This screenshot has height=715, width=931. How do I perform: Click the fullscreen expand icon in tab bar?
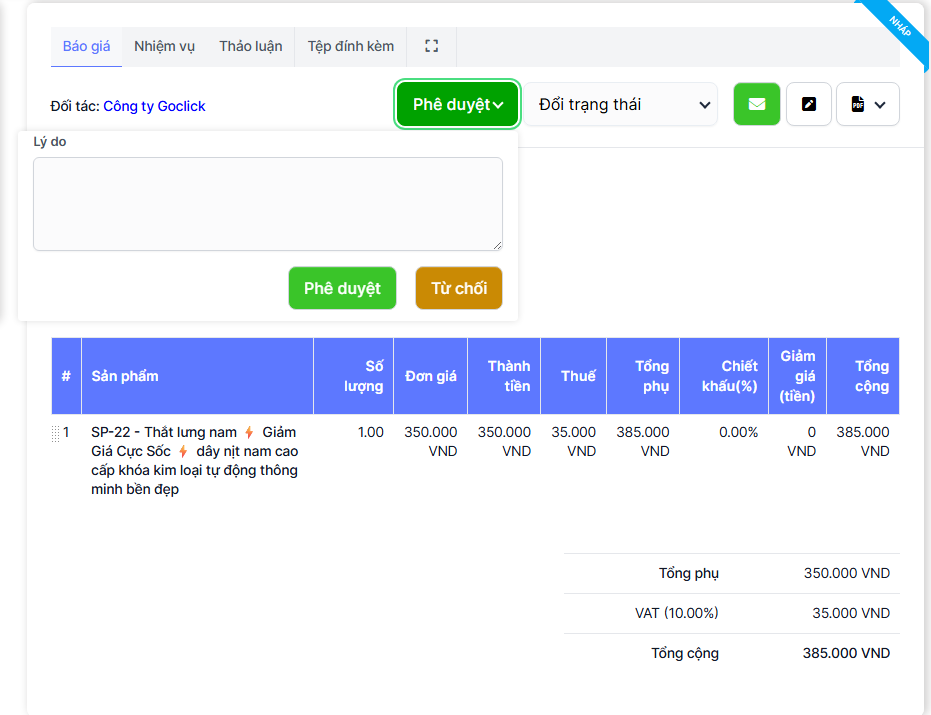coord(432,46)
